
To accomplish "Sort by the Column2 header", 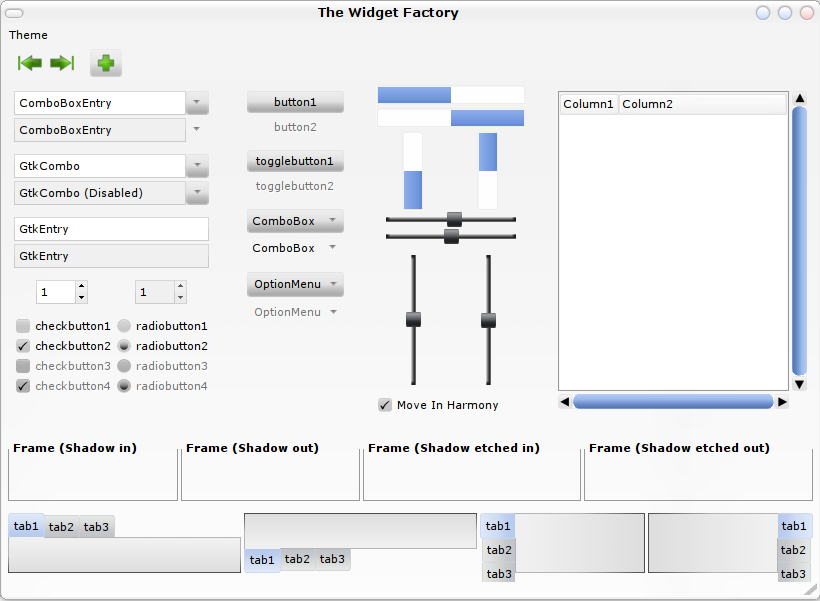I will (x=702, y=104).
